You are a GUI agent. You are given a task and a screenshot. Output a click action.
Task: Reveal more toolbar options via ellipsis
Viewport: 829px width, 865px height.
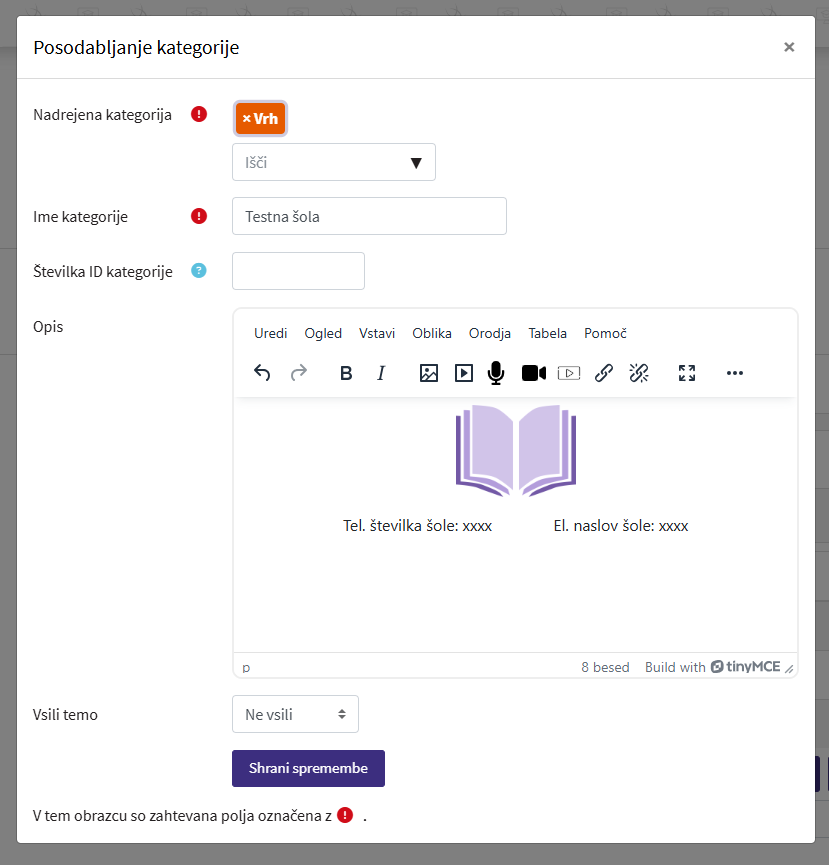click(x=735, y=373)
